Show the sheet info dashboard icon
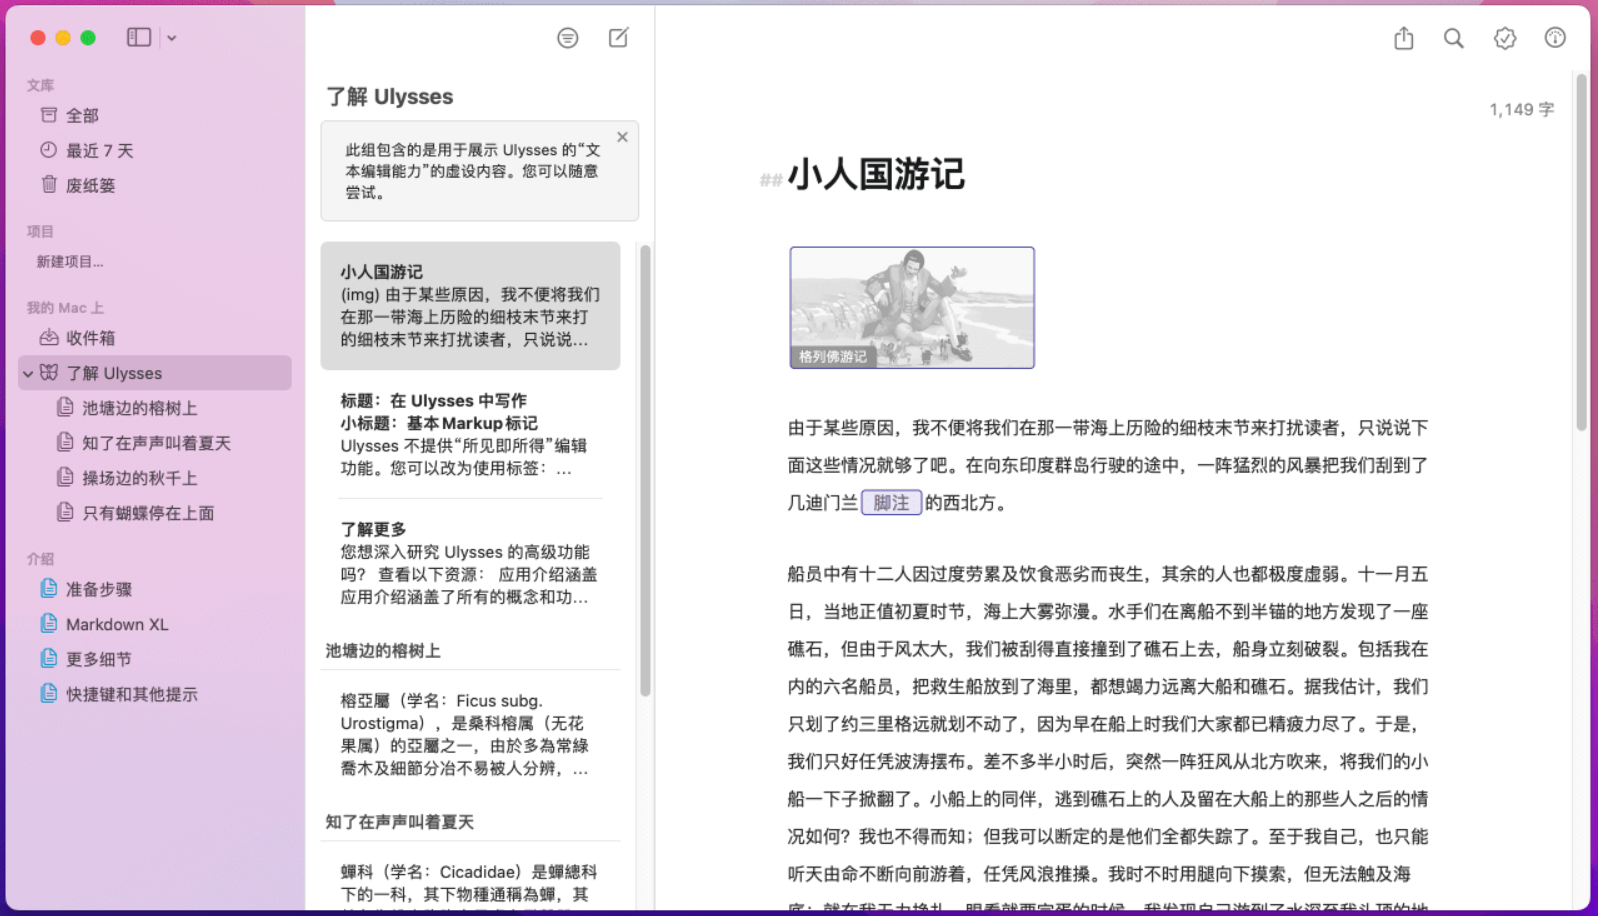Viewport: 1598px width, 916px height. coord(1555,38)
